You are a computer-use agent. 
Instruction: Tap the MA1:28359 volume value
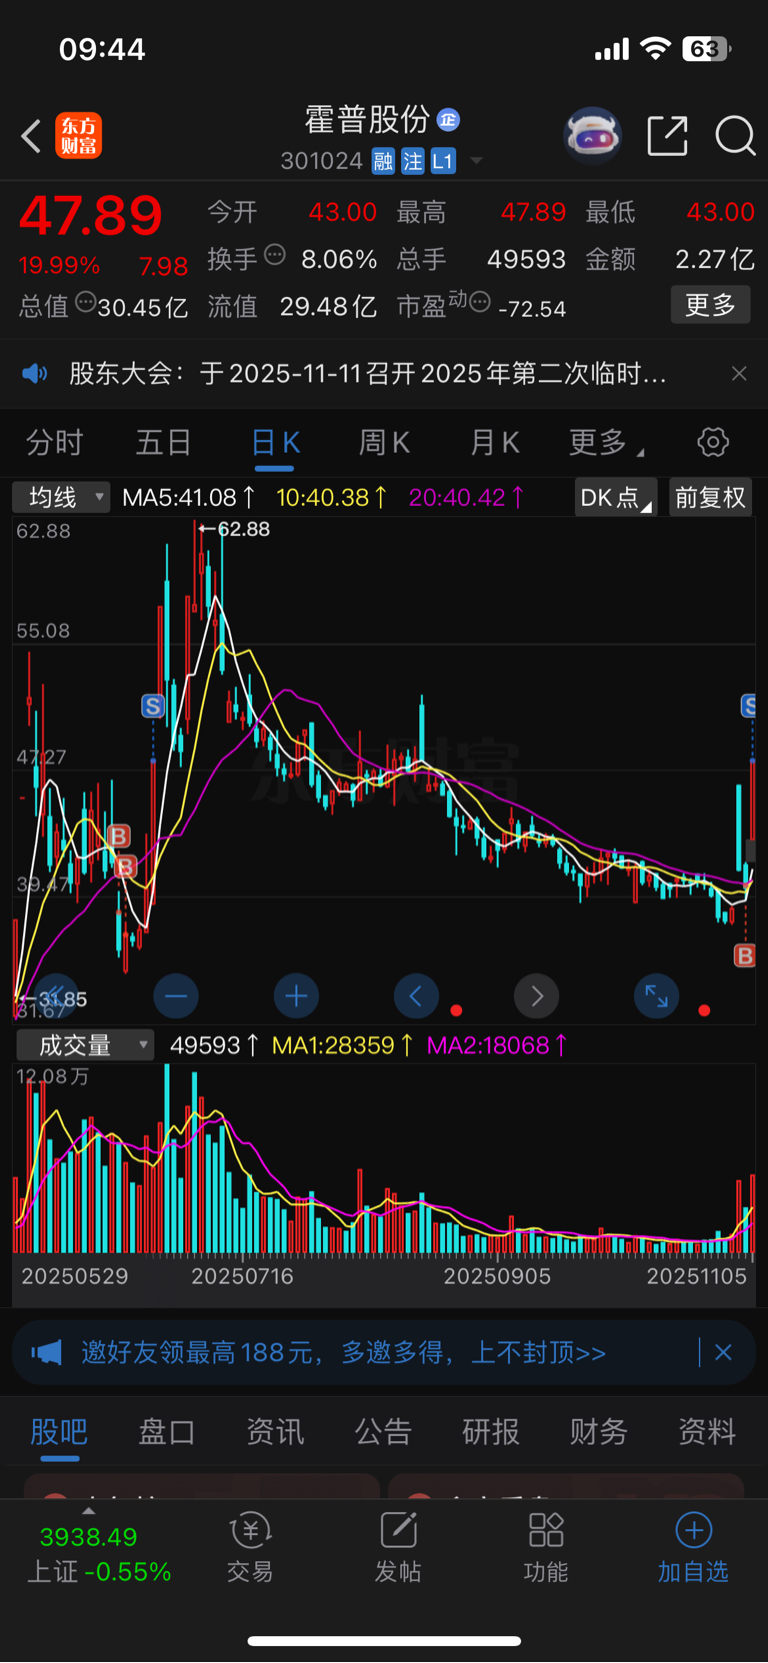click(343, 1046)
